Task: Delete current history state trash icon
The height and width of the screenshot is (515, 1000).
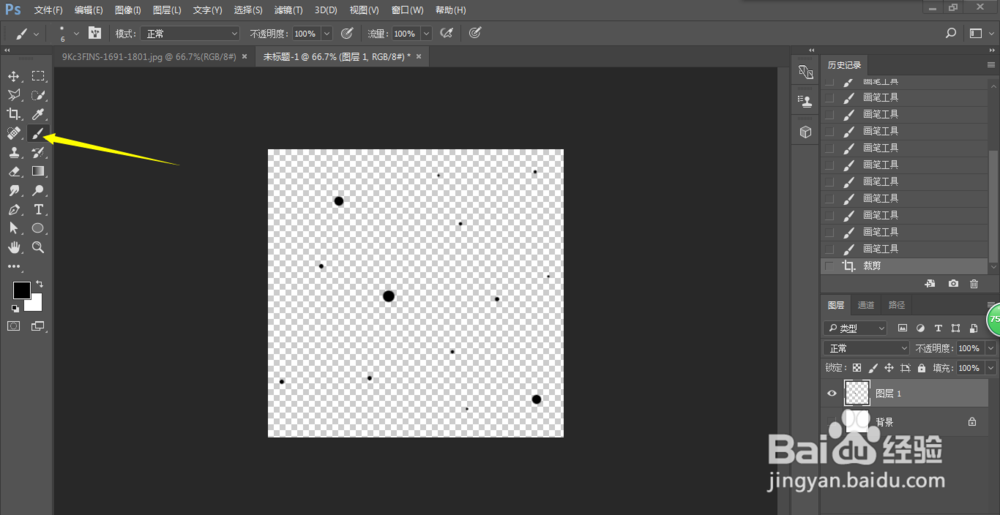Action: pyautogui.click(x=974, y=284)
